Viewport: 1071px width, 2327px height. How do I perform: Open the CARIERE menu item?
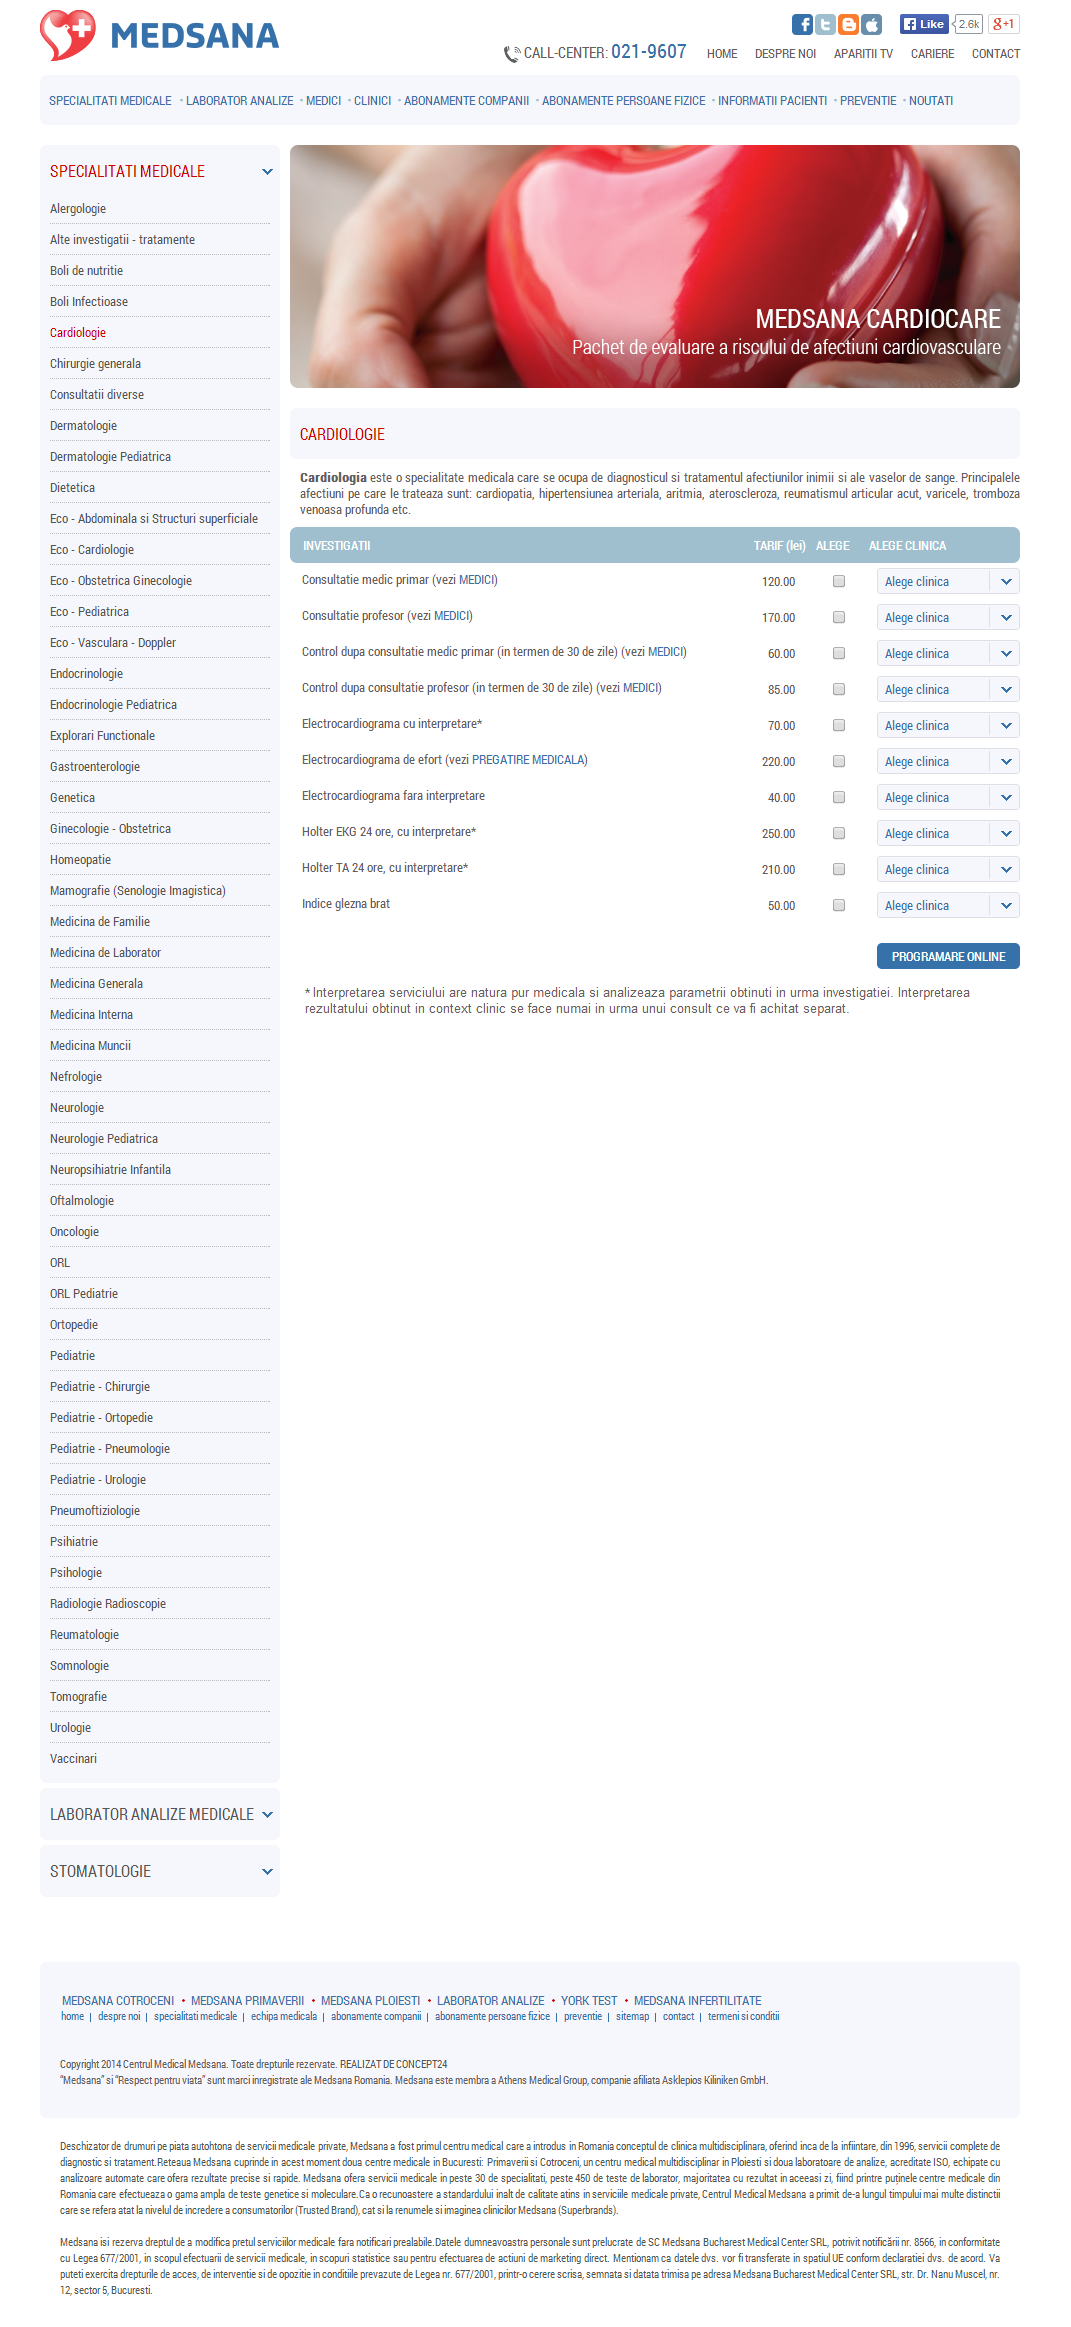click(x=932, y=54)
